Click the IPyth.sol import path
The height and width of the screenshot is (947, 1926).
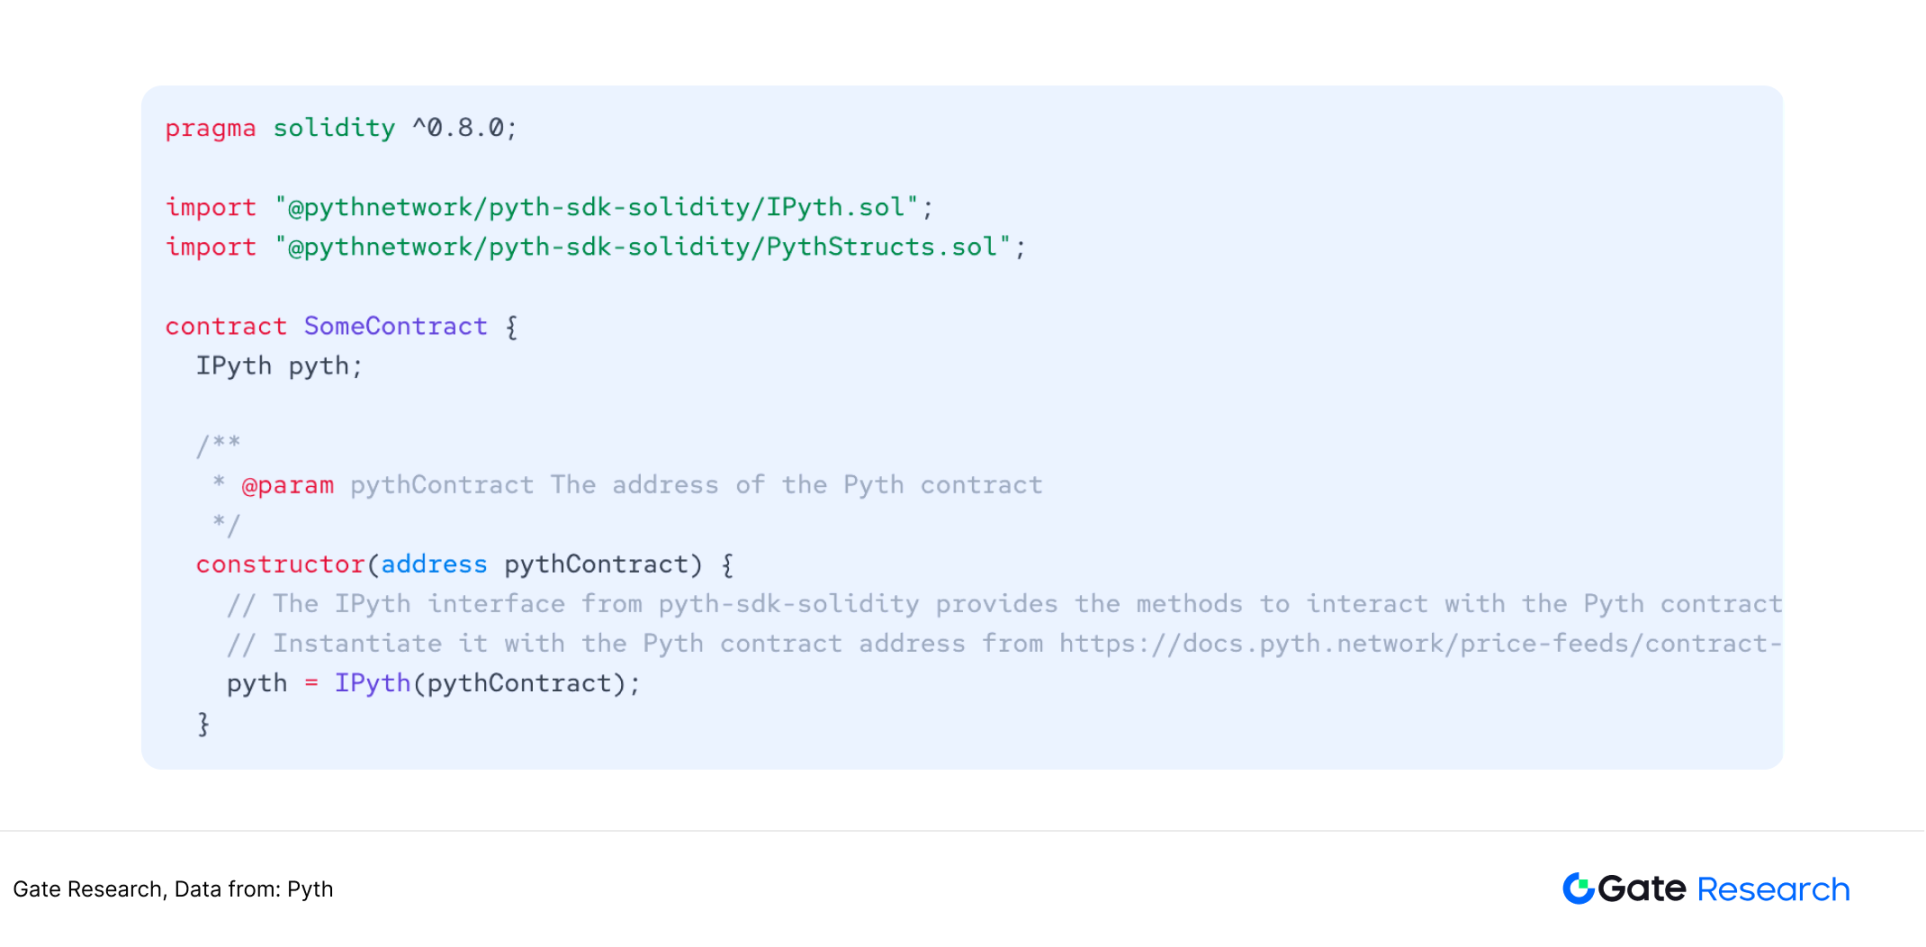597,207
